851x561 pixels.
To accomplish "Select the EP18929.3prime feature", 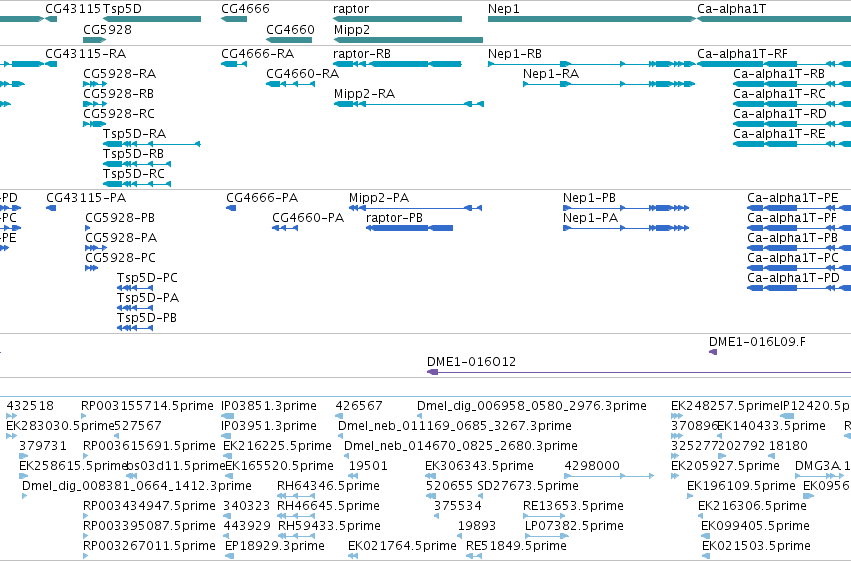I will (229, 556).
